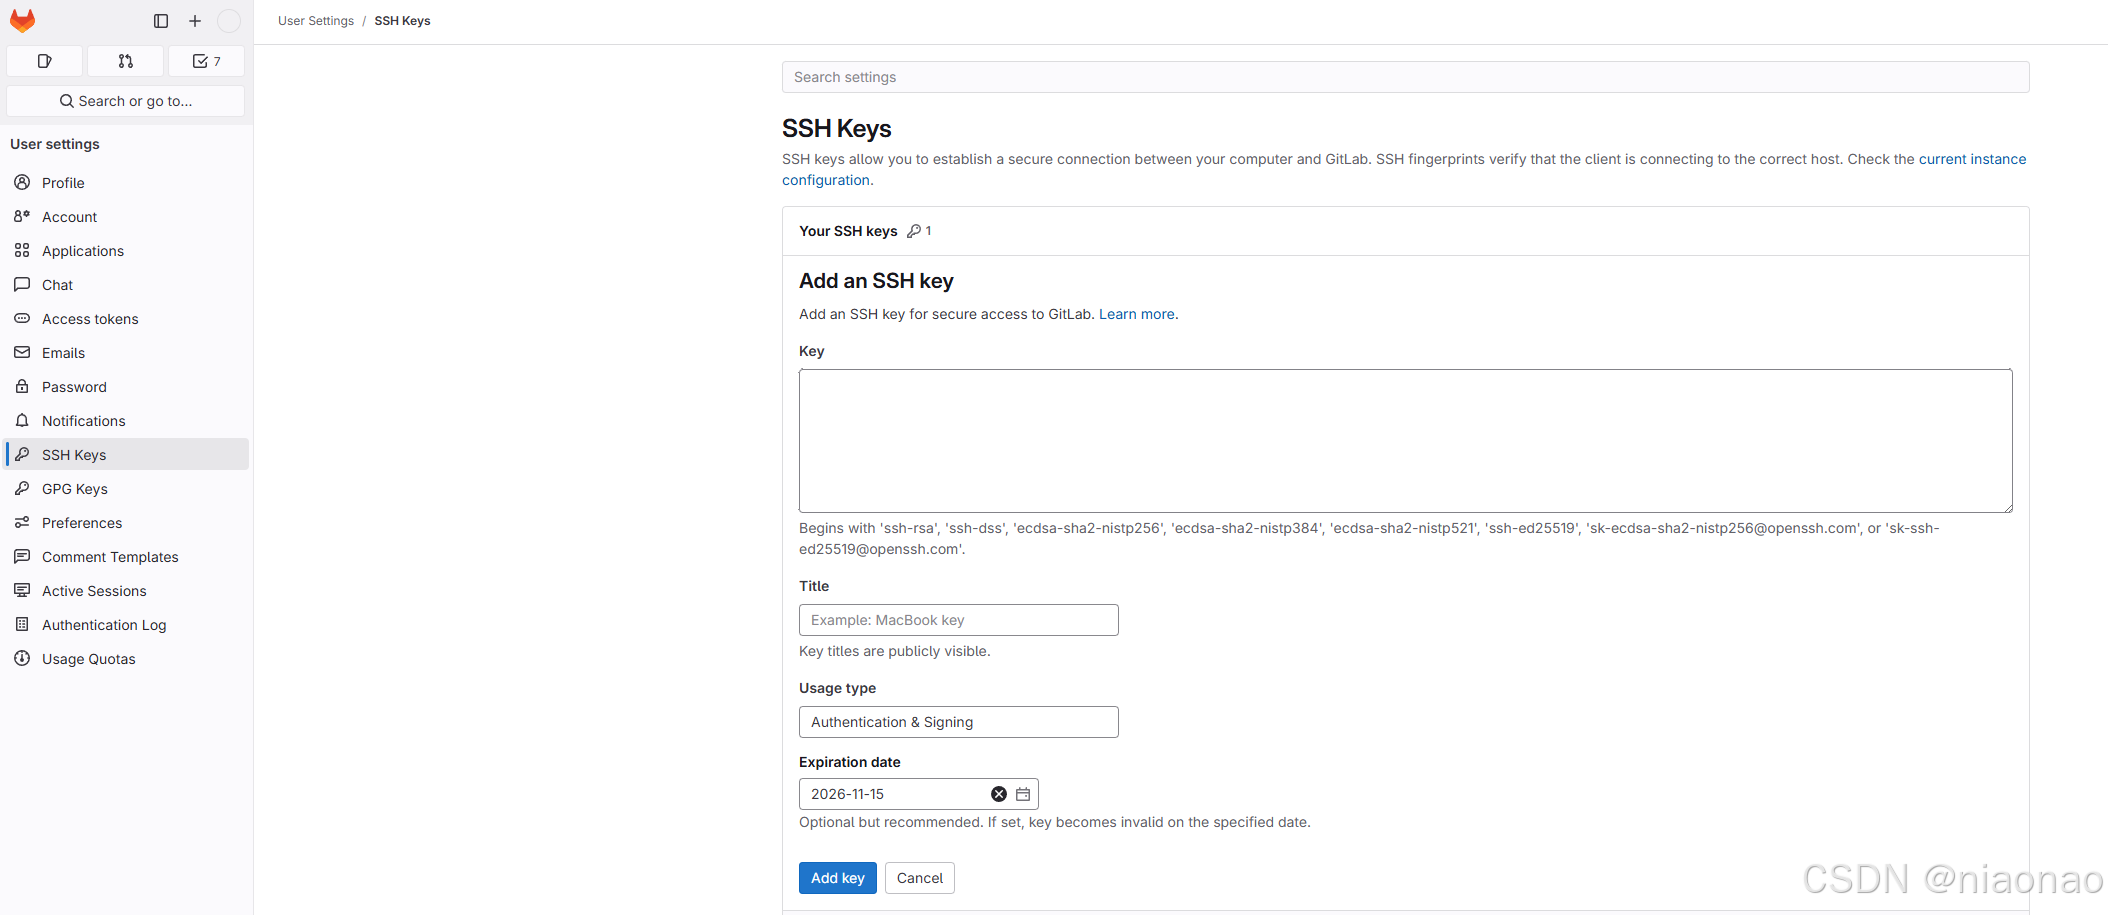The image size is (2108, 915).
Task: Click the Add key button
Action: pos(837,878)
